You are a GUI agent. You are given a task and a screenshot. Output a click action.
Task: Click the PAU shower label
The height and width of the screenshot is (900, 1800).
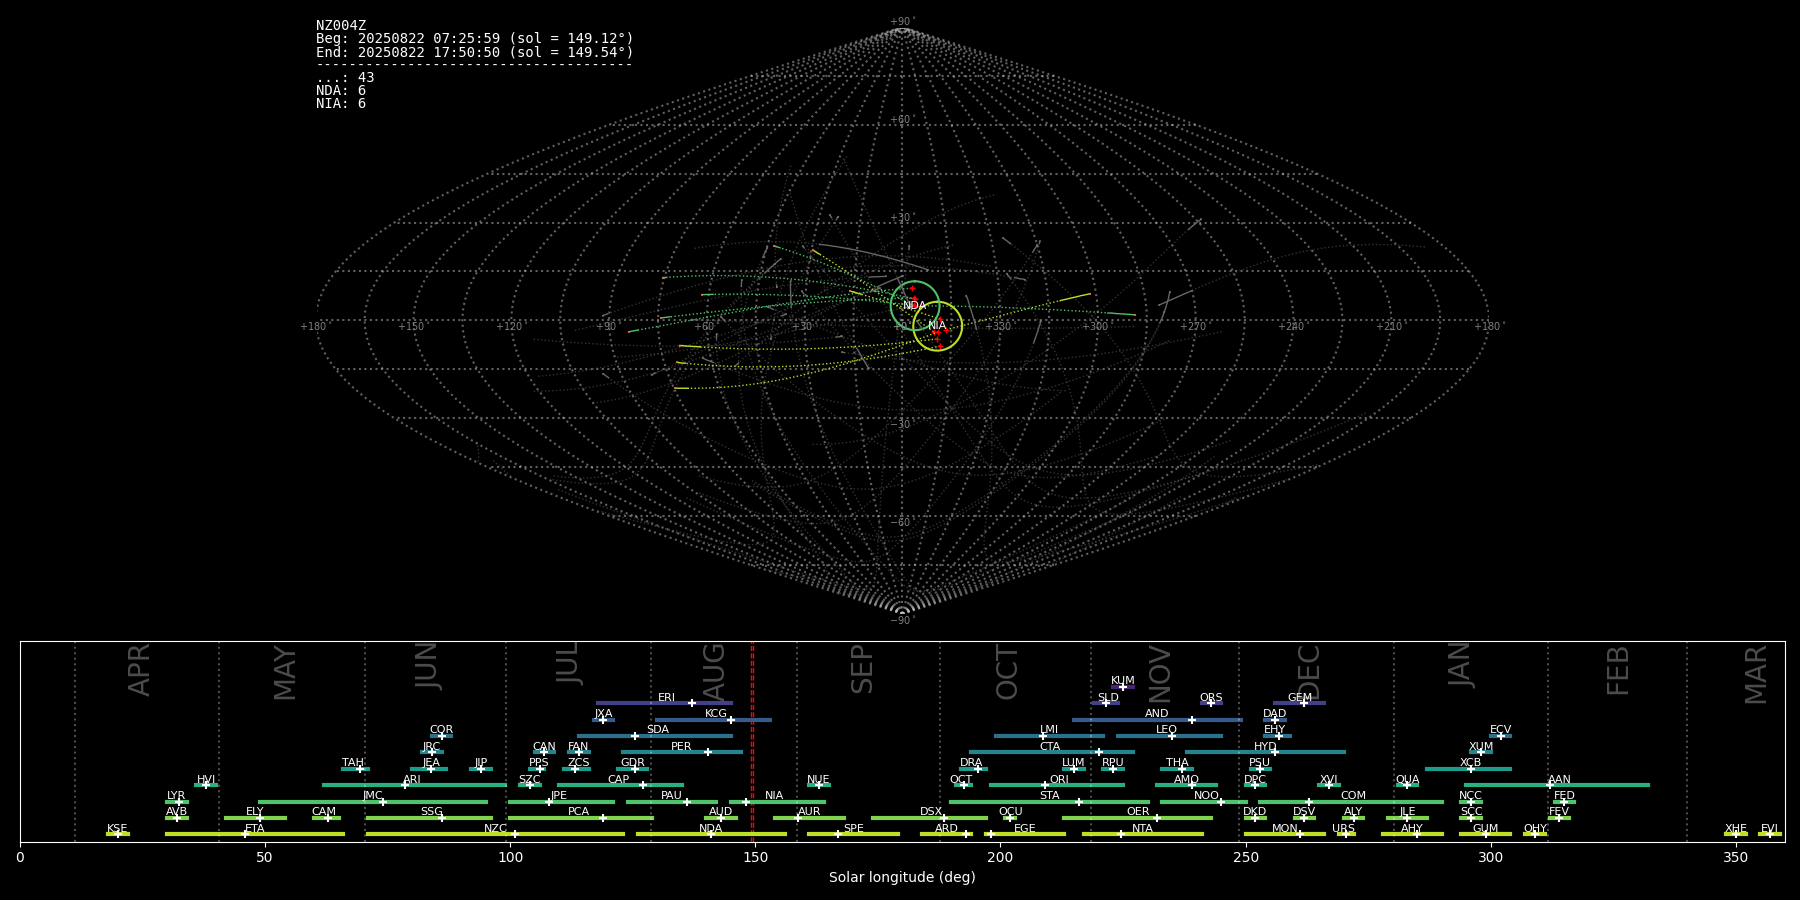tap(671, 796)
